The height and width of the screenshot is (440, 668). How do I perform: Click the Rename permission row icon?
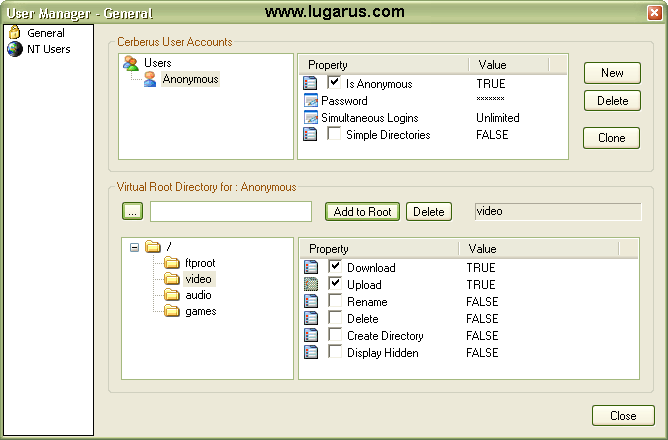311,301
